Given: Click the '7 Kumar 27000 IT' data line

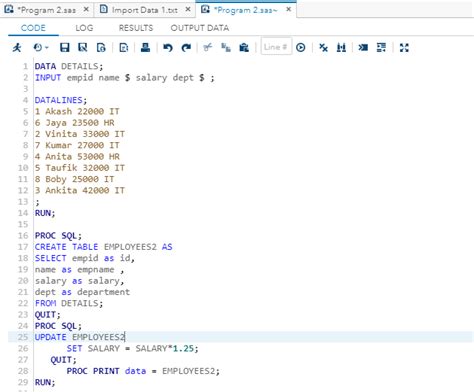Looking at the screenshot, I should click(77, 145).
